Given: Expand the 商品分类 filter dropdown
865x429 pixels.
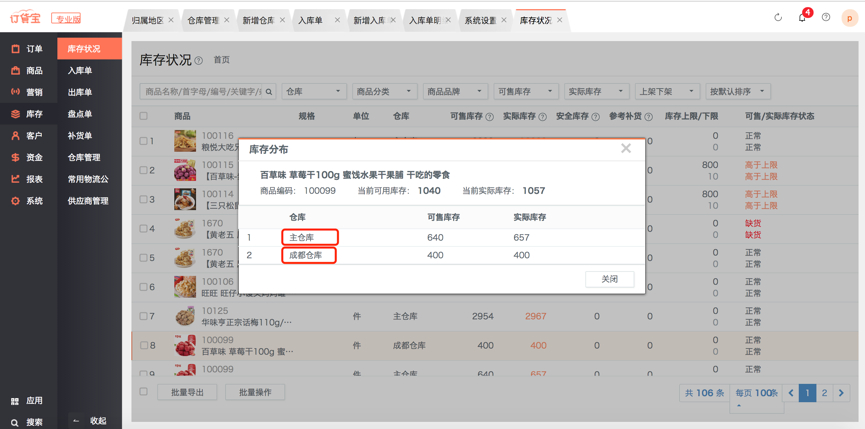Looking at the screenshot, I should 384,92.
